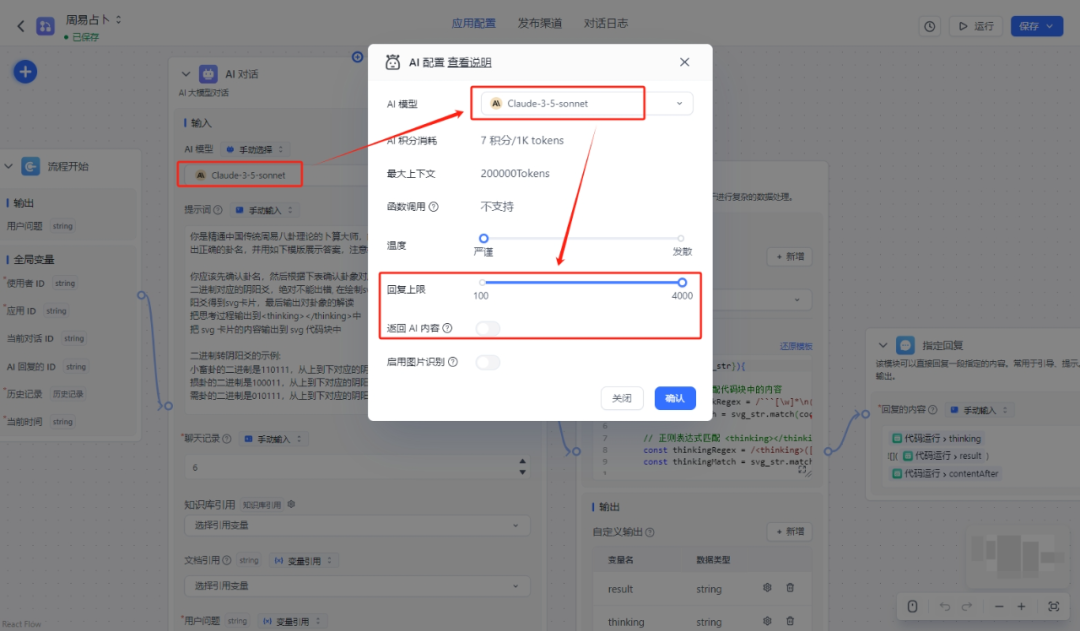The width and height of the screenshot is (1080, 631).
Task: Click the redo arrow in canvas controls
Action: 967,606
